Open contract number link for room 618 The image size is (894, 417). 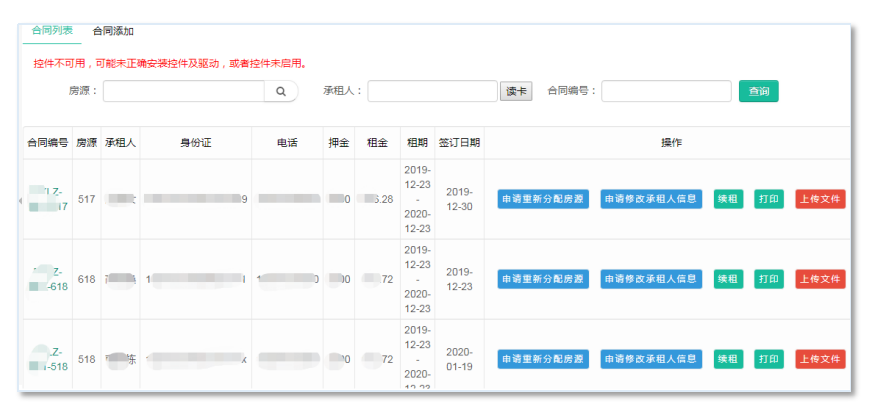coord(48,279)
